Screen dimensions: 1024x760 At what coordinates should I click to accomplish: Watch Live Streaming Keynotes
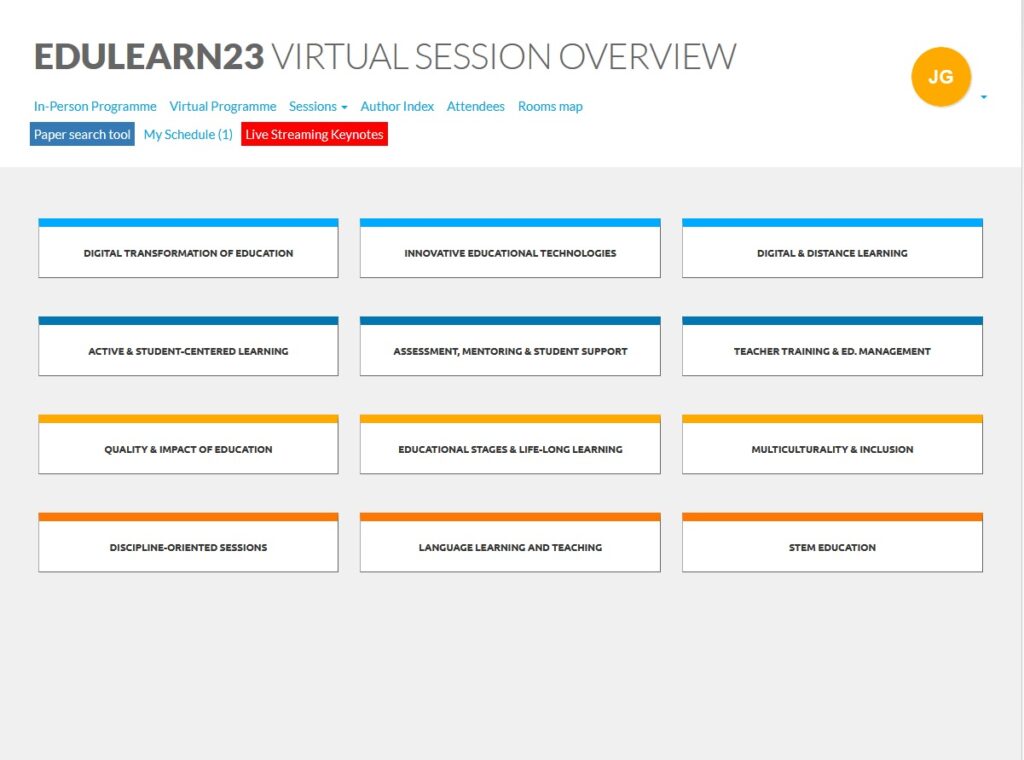pos(314,134)
